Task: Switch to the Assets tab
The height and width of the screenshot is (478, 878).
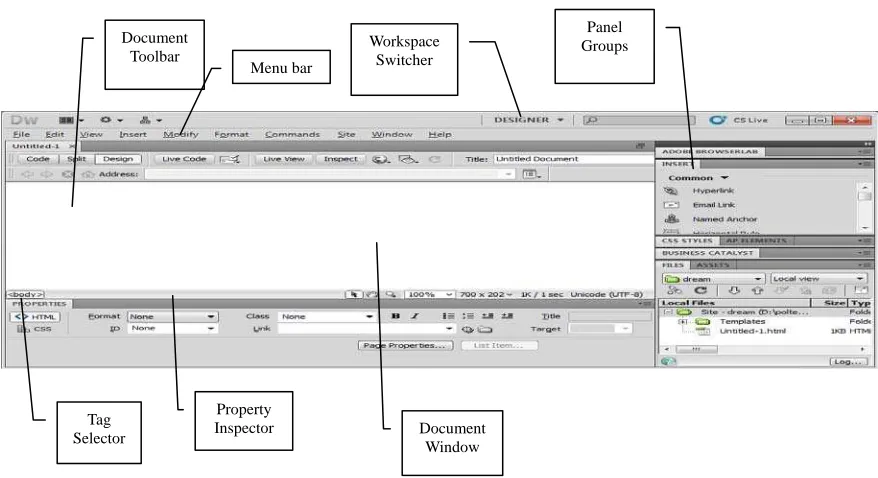Action: [712, 265]
